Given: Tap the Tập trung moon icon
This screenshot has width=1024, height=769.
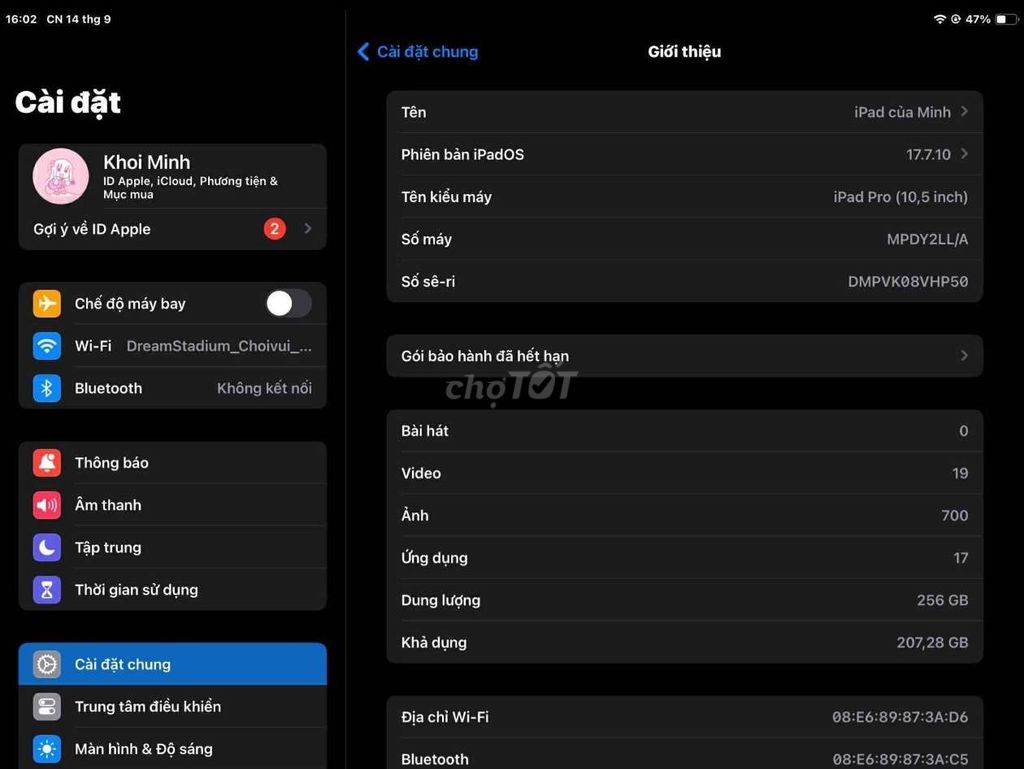Looking at the screenshot, I should click(47, 548).
